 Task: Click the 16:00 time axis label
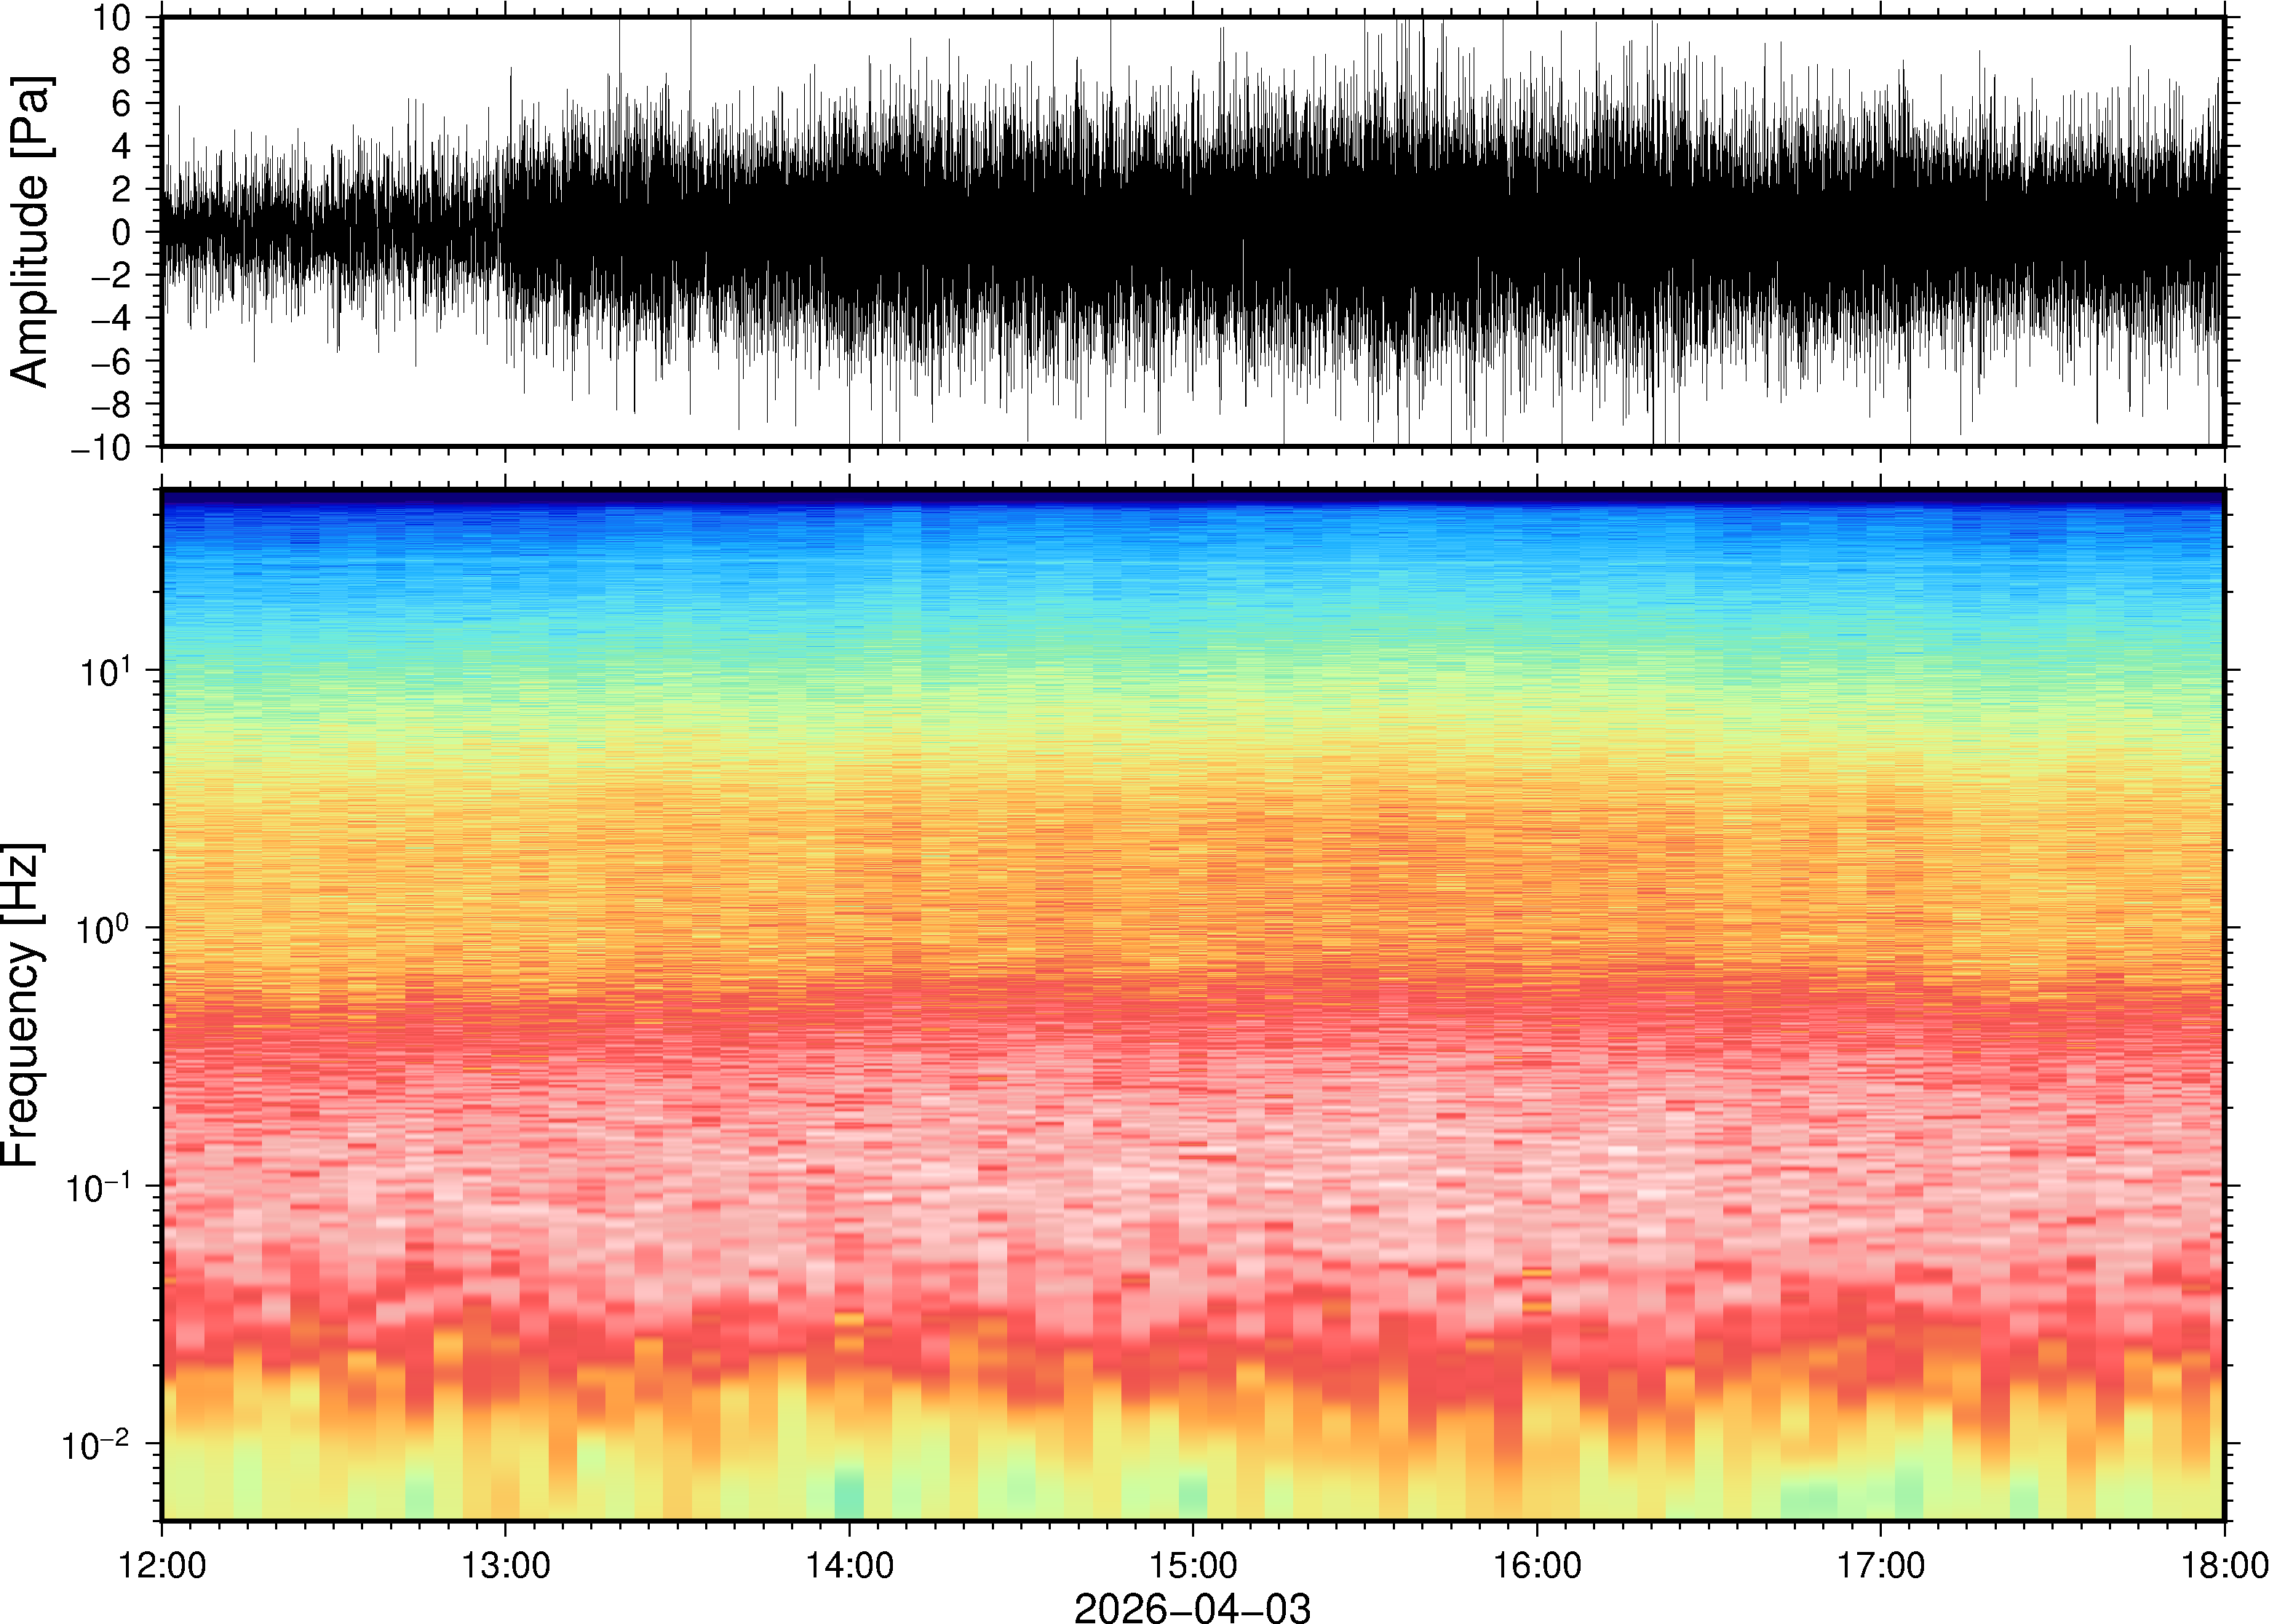1537,1565
